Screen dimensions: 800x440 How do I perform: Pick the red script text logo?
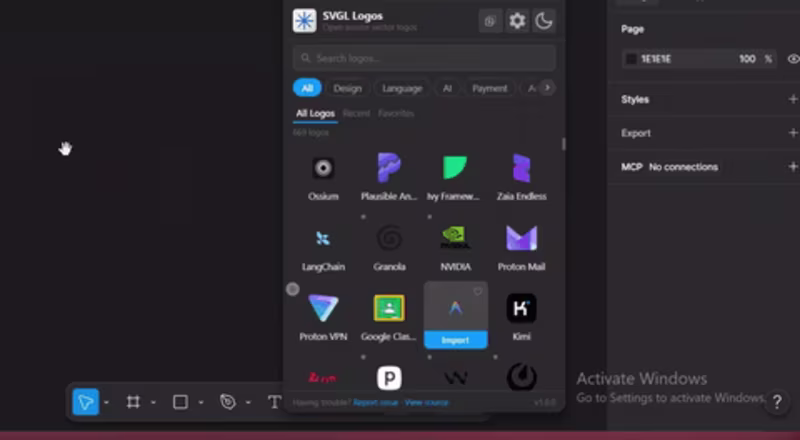(322, 378)
